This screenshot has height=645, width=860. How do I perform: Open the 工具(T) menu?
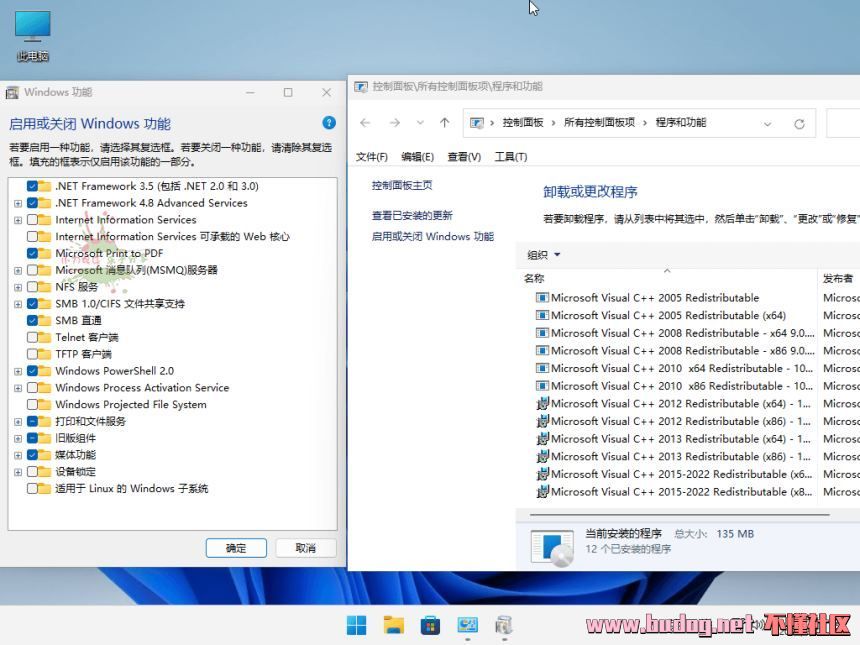coord(512,156)
